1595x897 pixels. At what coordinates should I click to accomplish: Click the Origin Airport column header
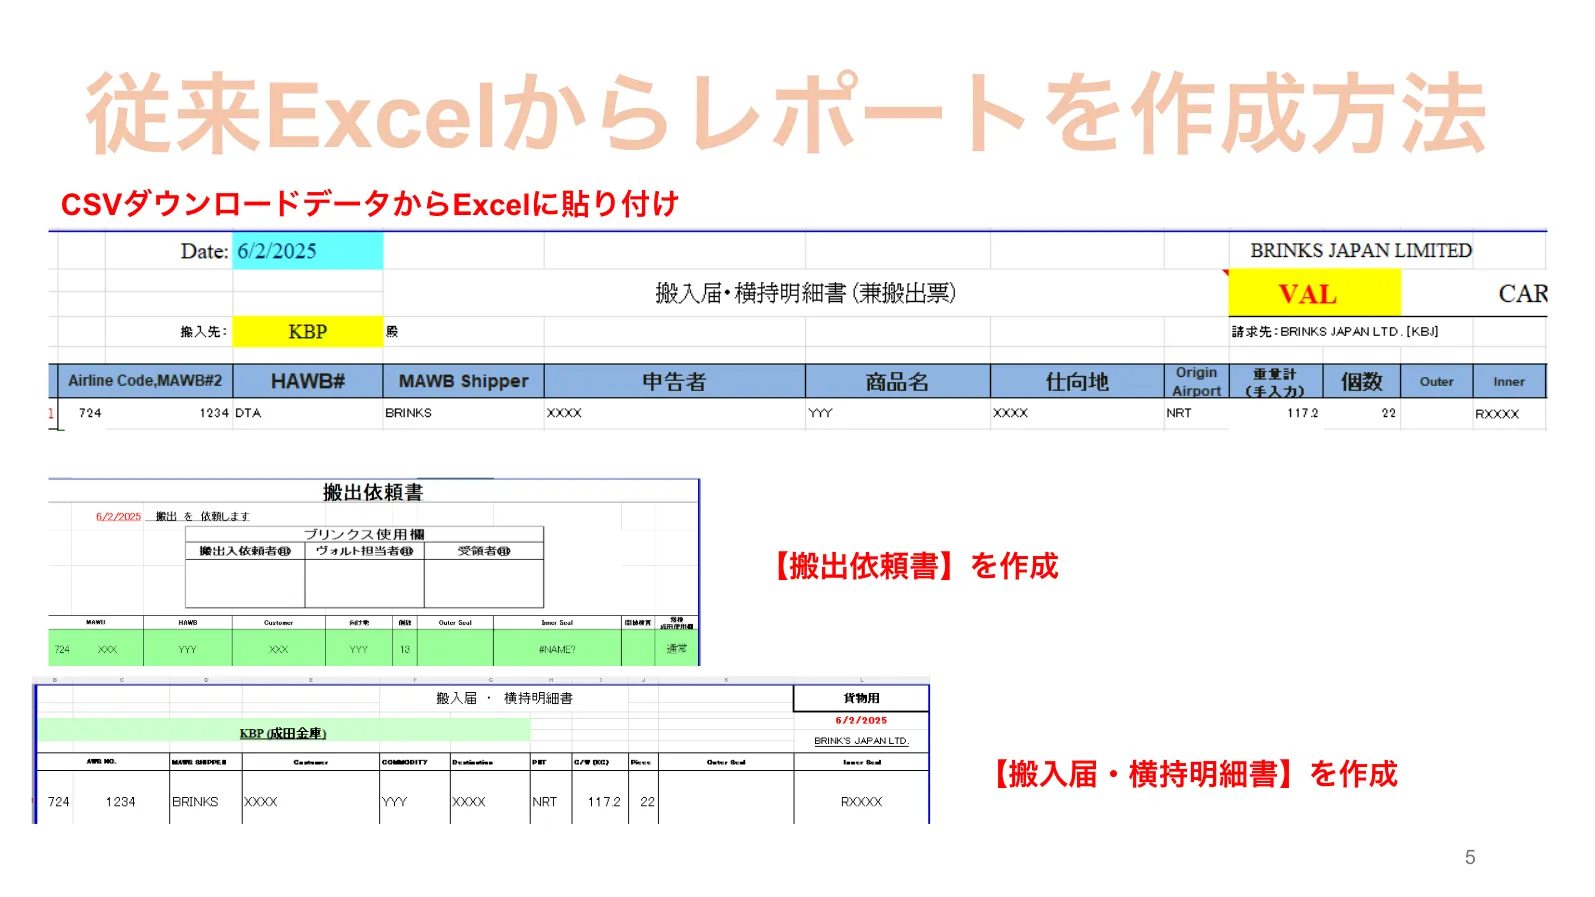(1196, 381)
